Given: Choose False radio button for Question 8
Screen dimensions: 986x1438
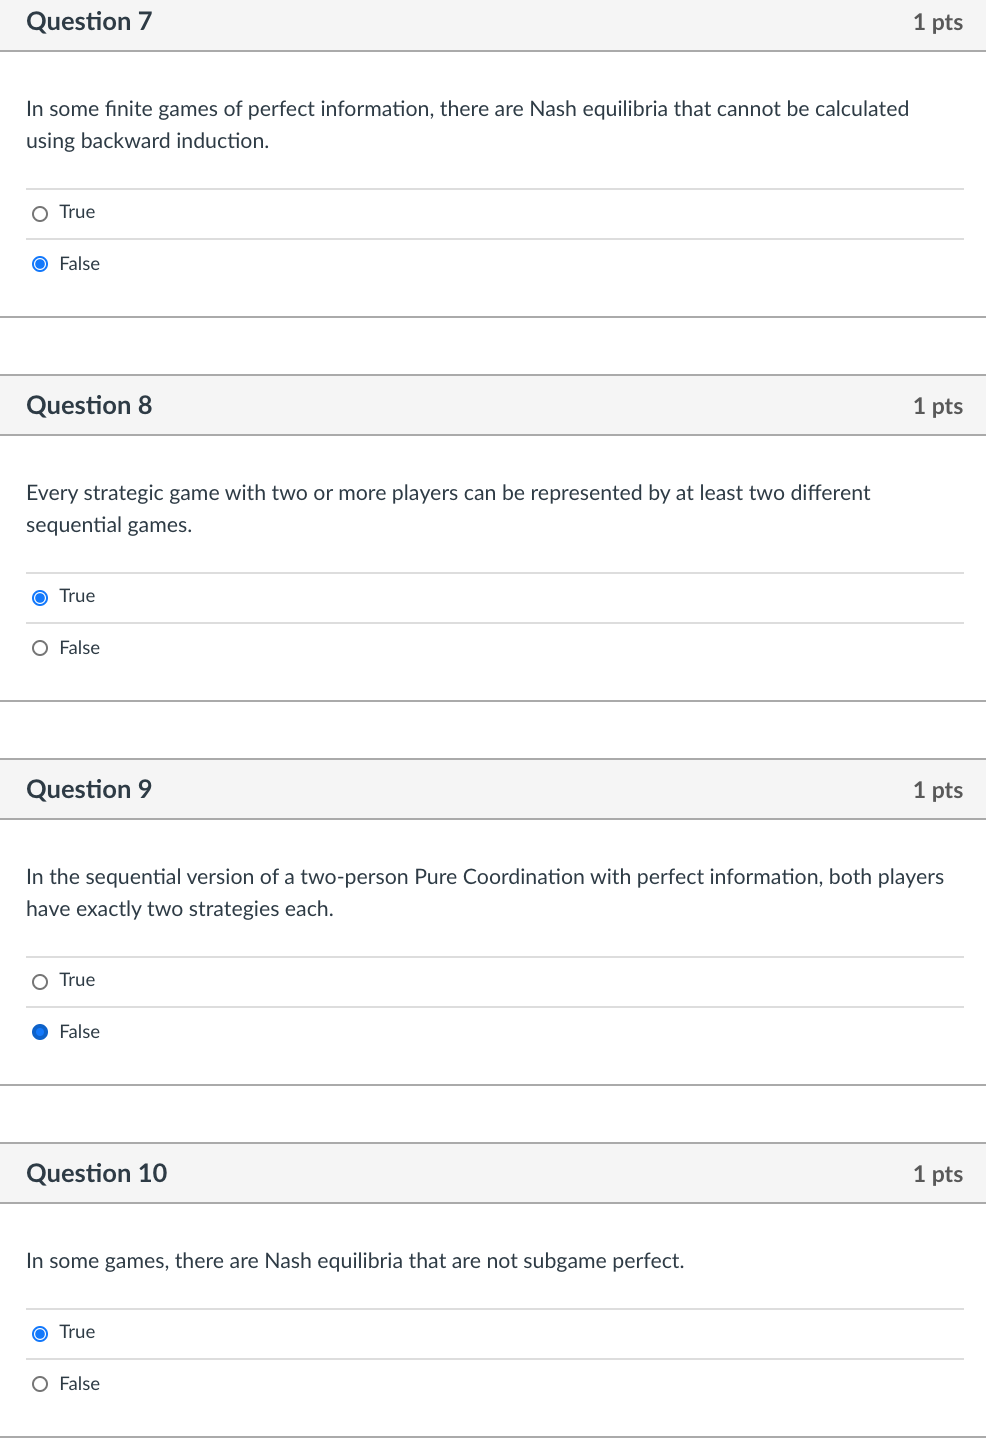Looking at the screenshot, I should coord(40,648).
